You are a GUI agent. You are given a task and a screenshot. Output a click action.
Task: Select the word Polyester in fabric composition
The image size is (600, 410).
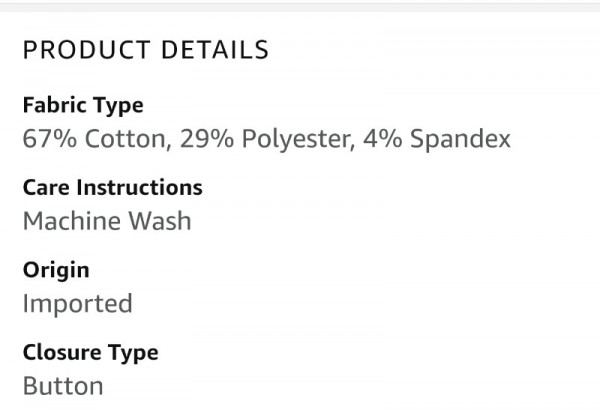pyautogui.click(x=298, y=140)
